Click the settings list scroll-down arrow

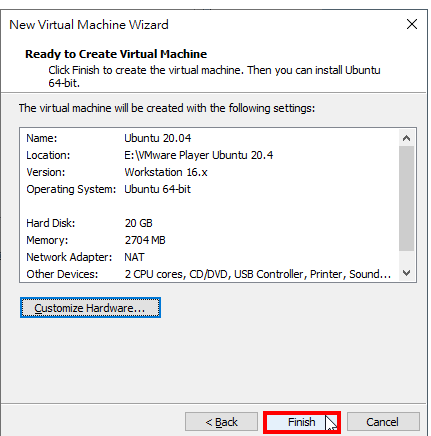(406, 273)
